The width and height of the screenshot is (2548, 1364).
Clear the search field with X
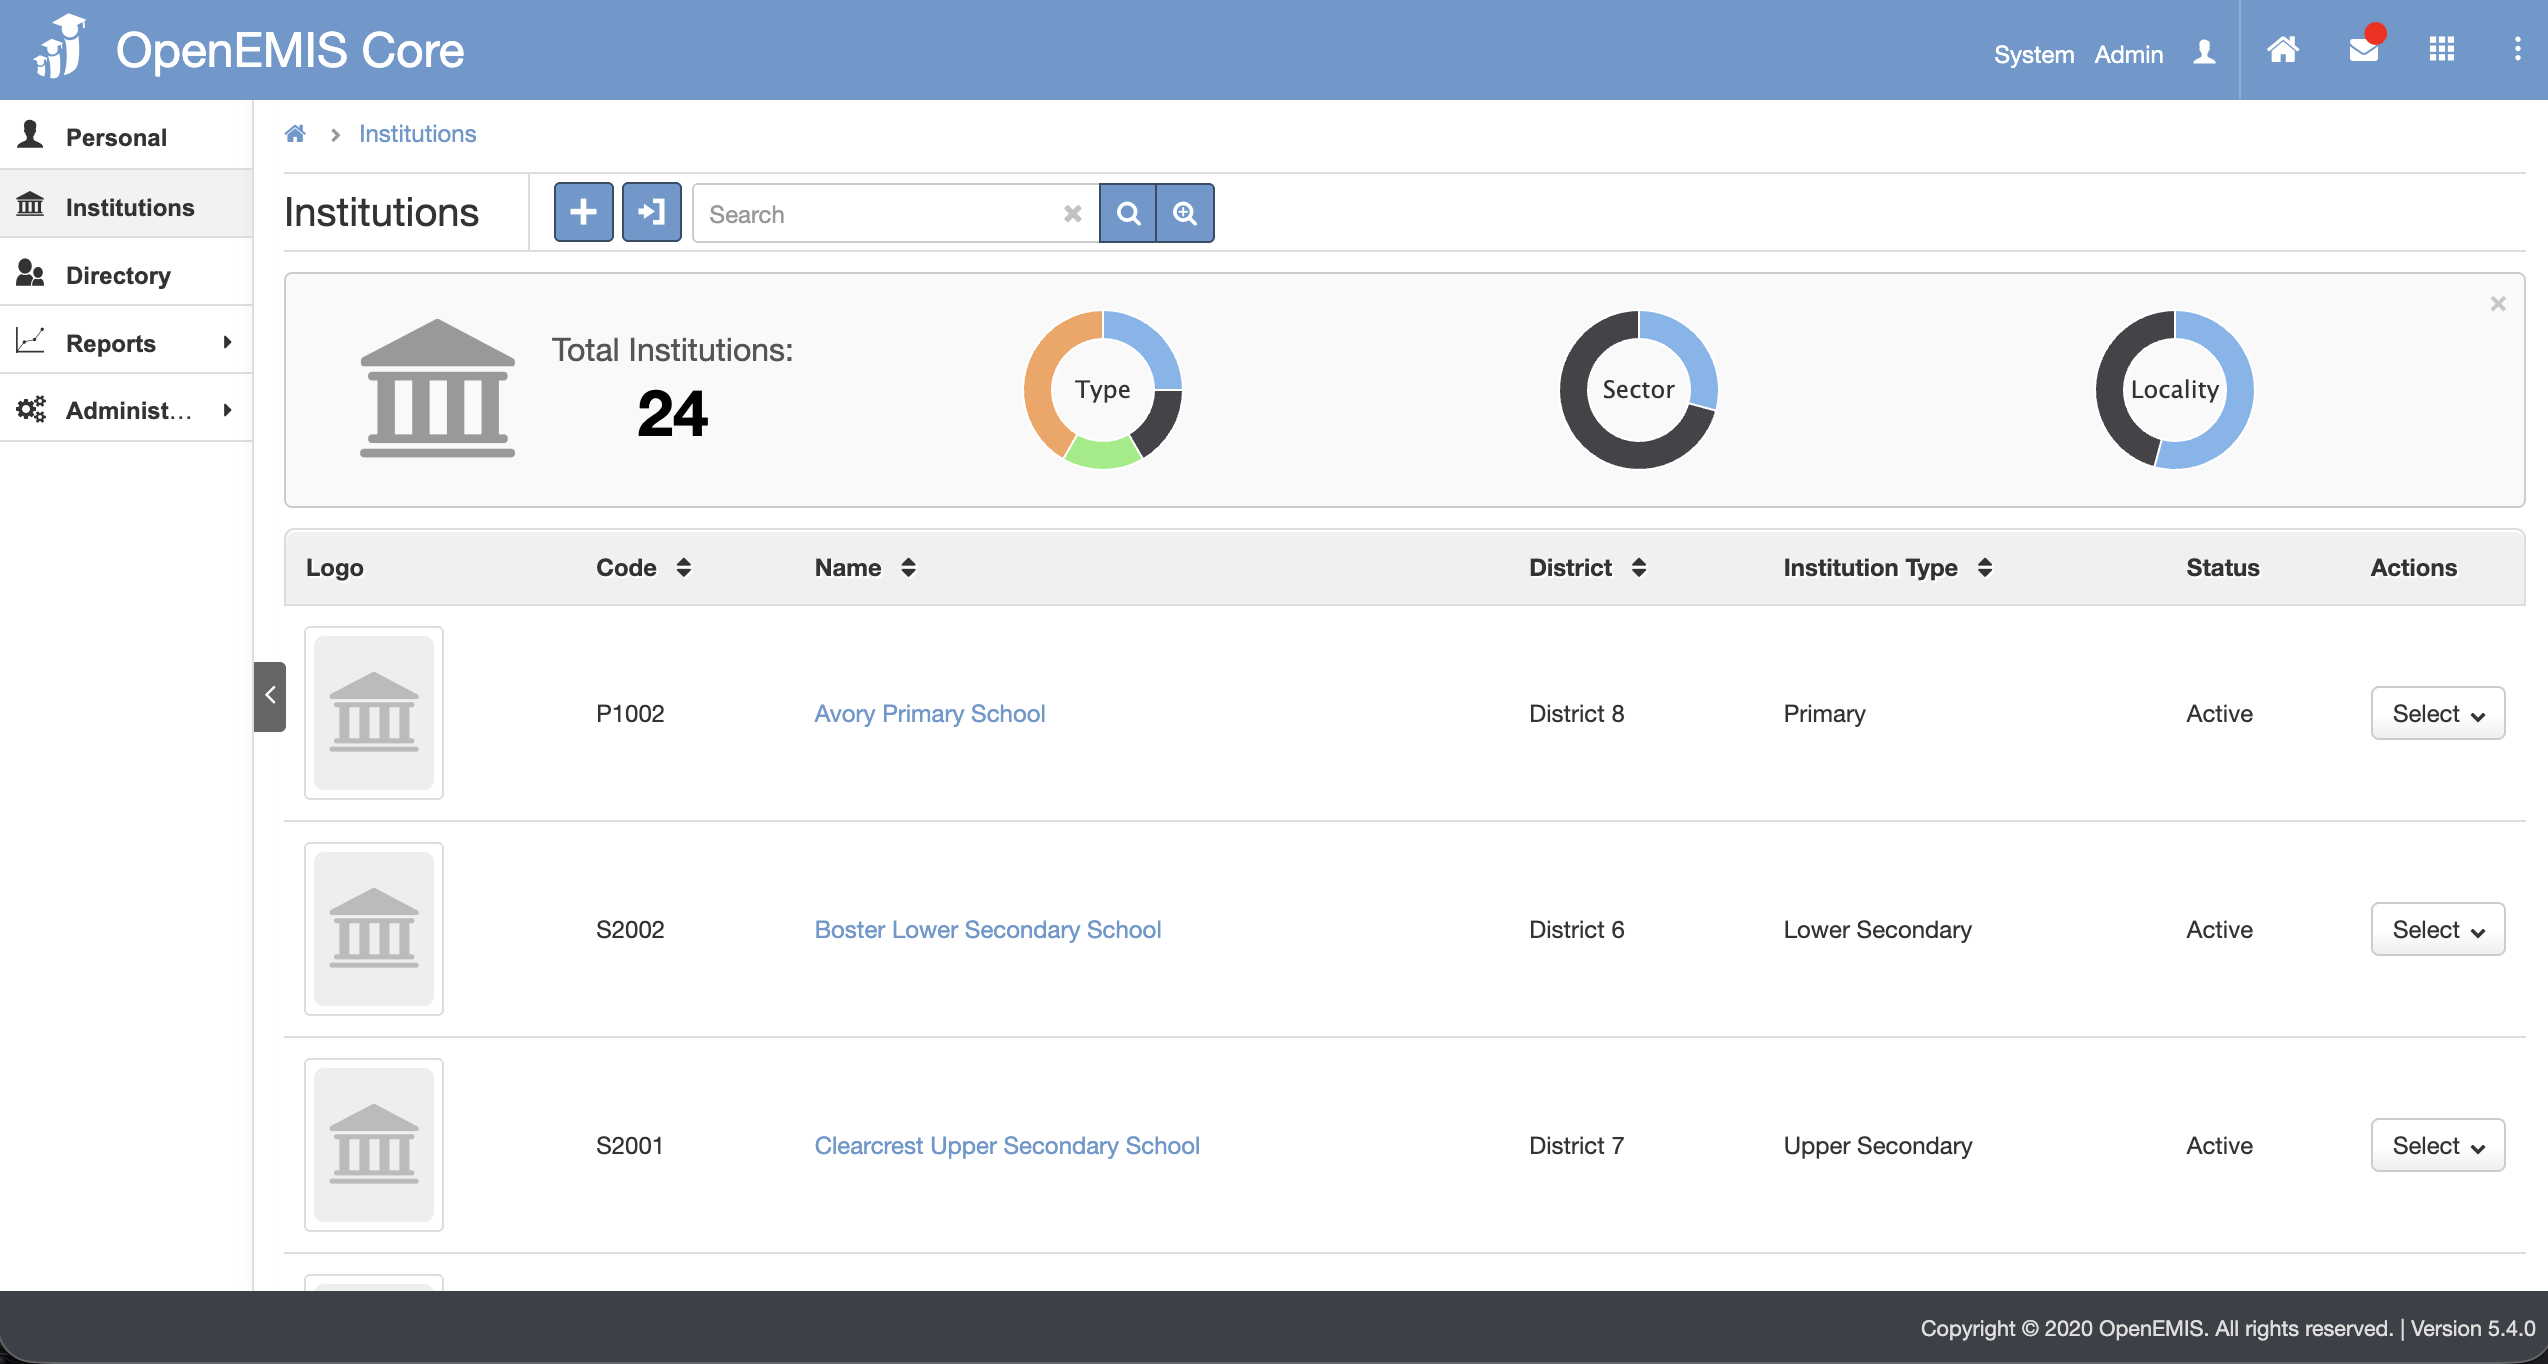pyautogui.click(x=1073, y=214)
